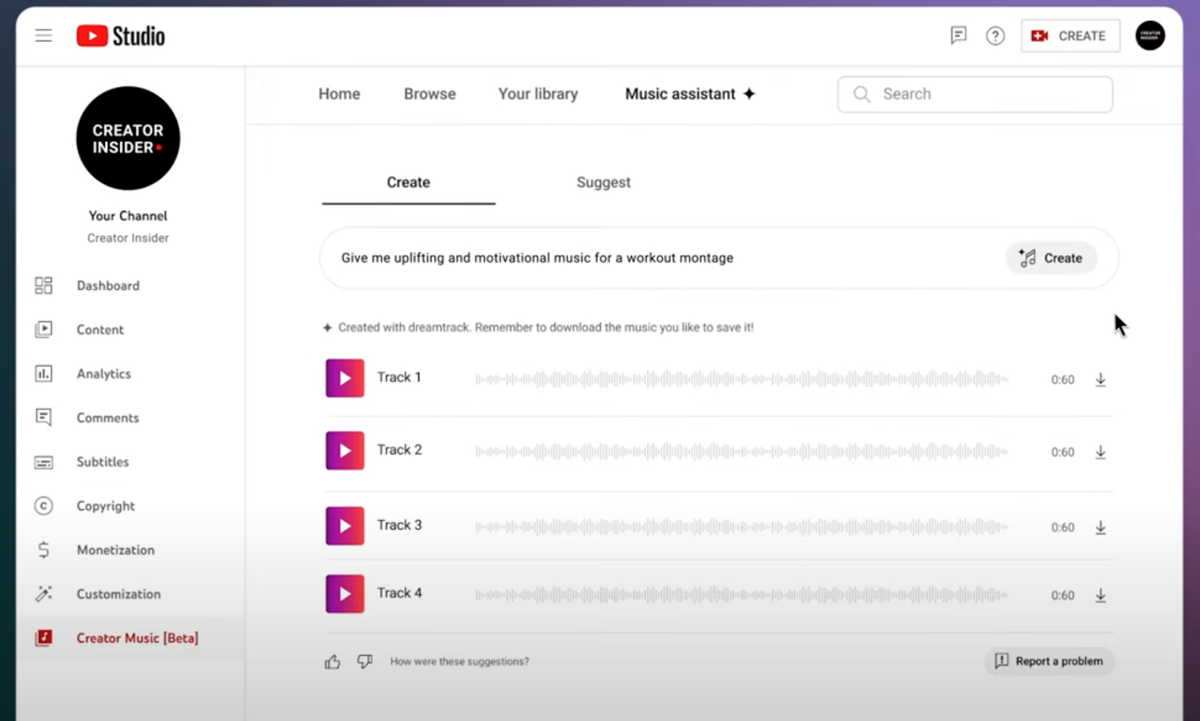Go to the Home tab
Viewport: 1200px width, 721px height.
pyautogui.click(x=339, y=94)
